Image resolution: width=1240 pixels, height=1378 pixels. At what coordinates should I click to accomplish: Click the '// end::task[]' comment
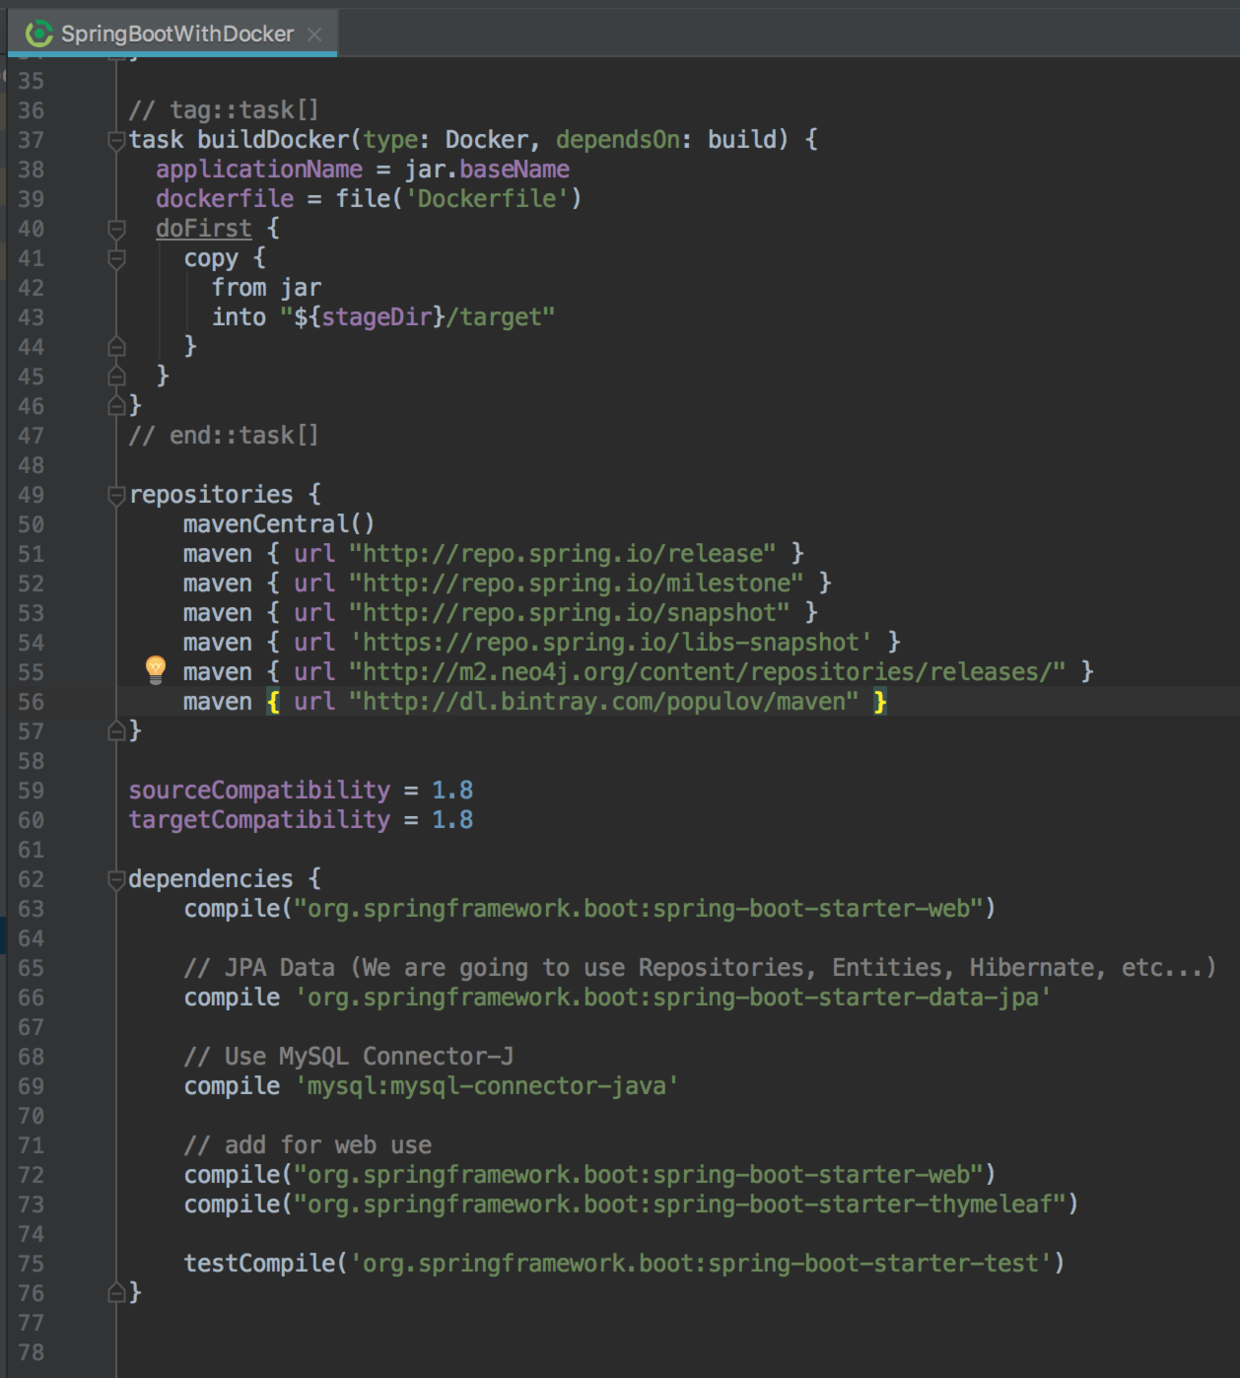(x=224, y=435)
